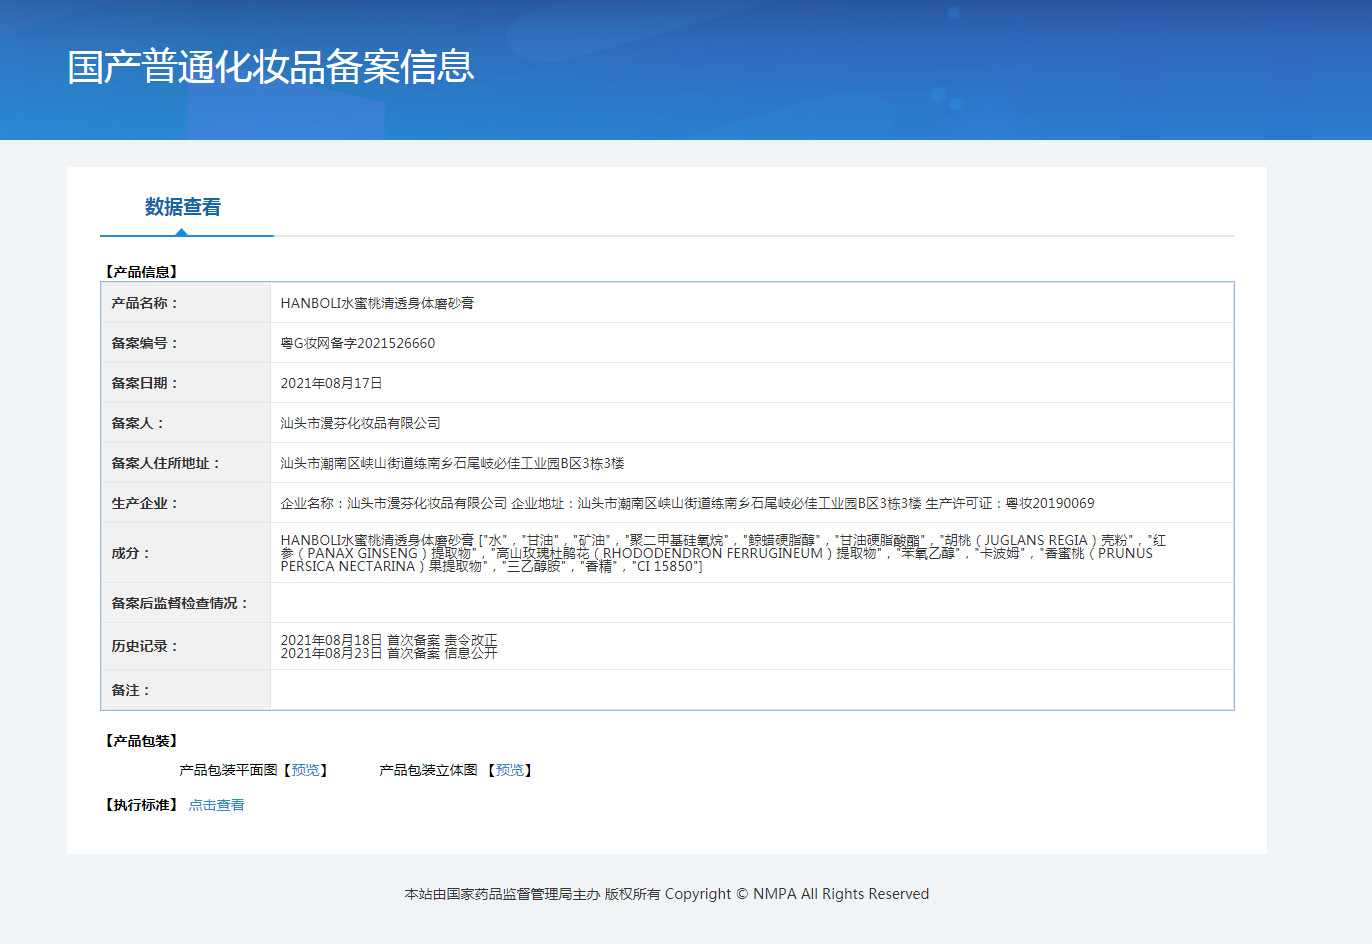Click history entry 2021年08月23日 首次备案 信息公开

point(389,653)
